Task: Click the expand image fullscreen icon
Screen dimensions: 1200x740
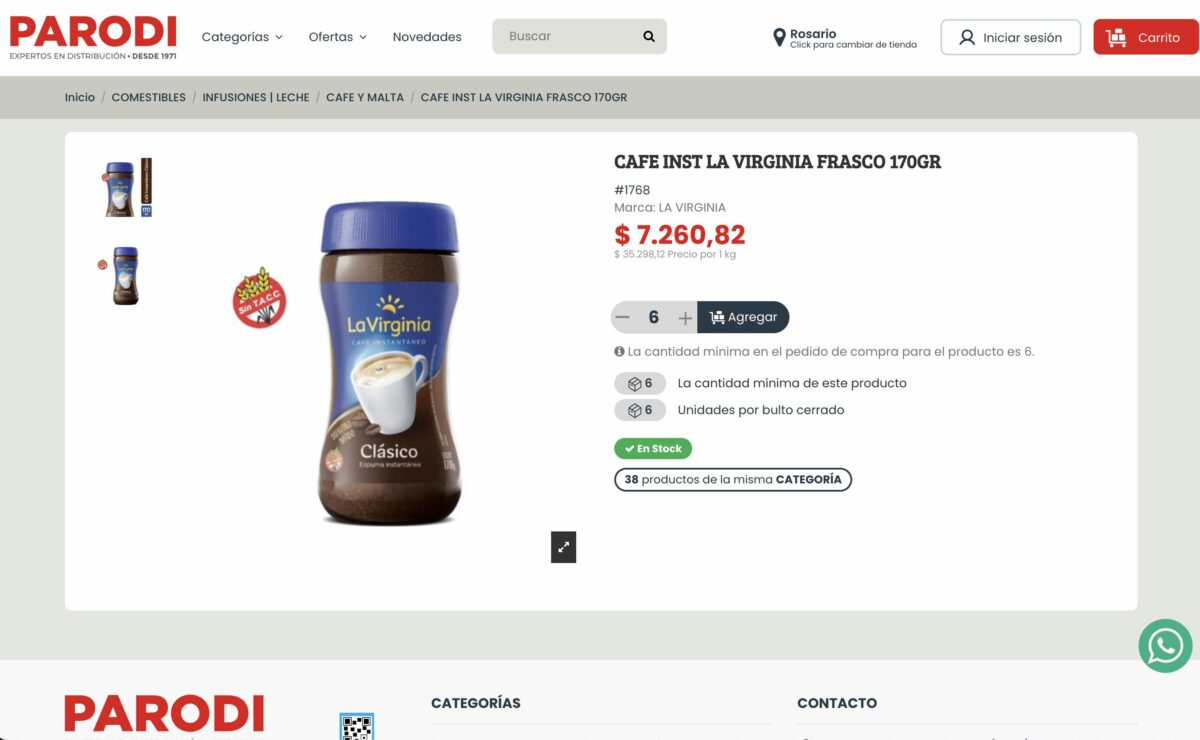Action: (x=564, y=547)
